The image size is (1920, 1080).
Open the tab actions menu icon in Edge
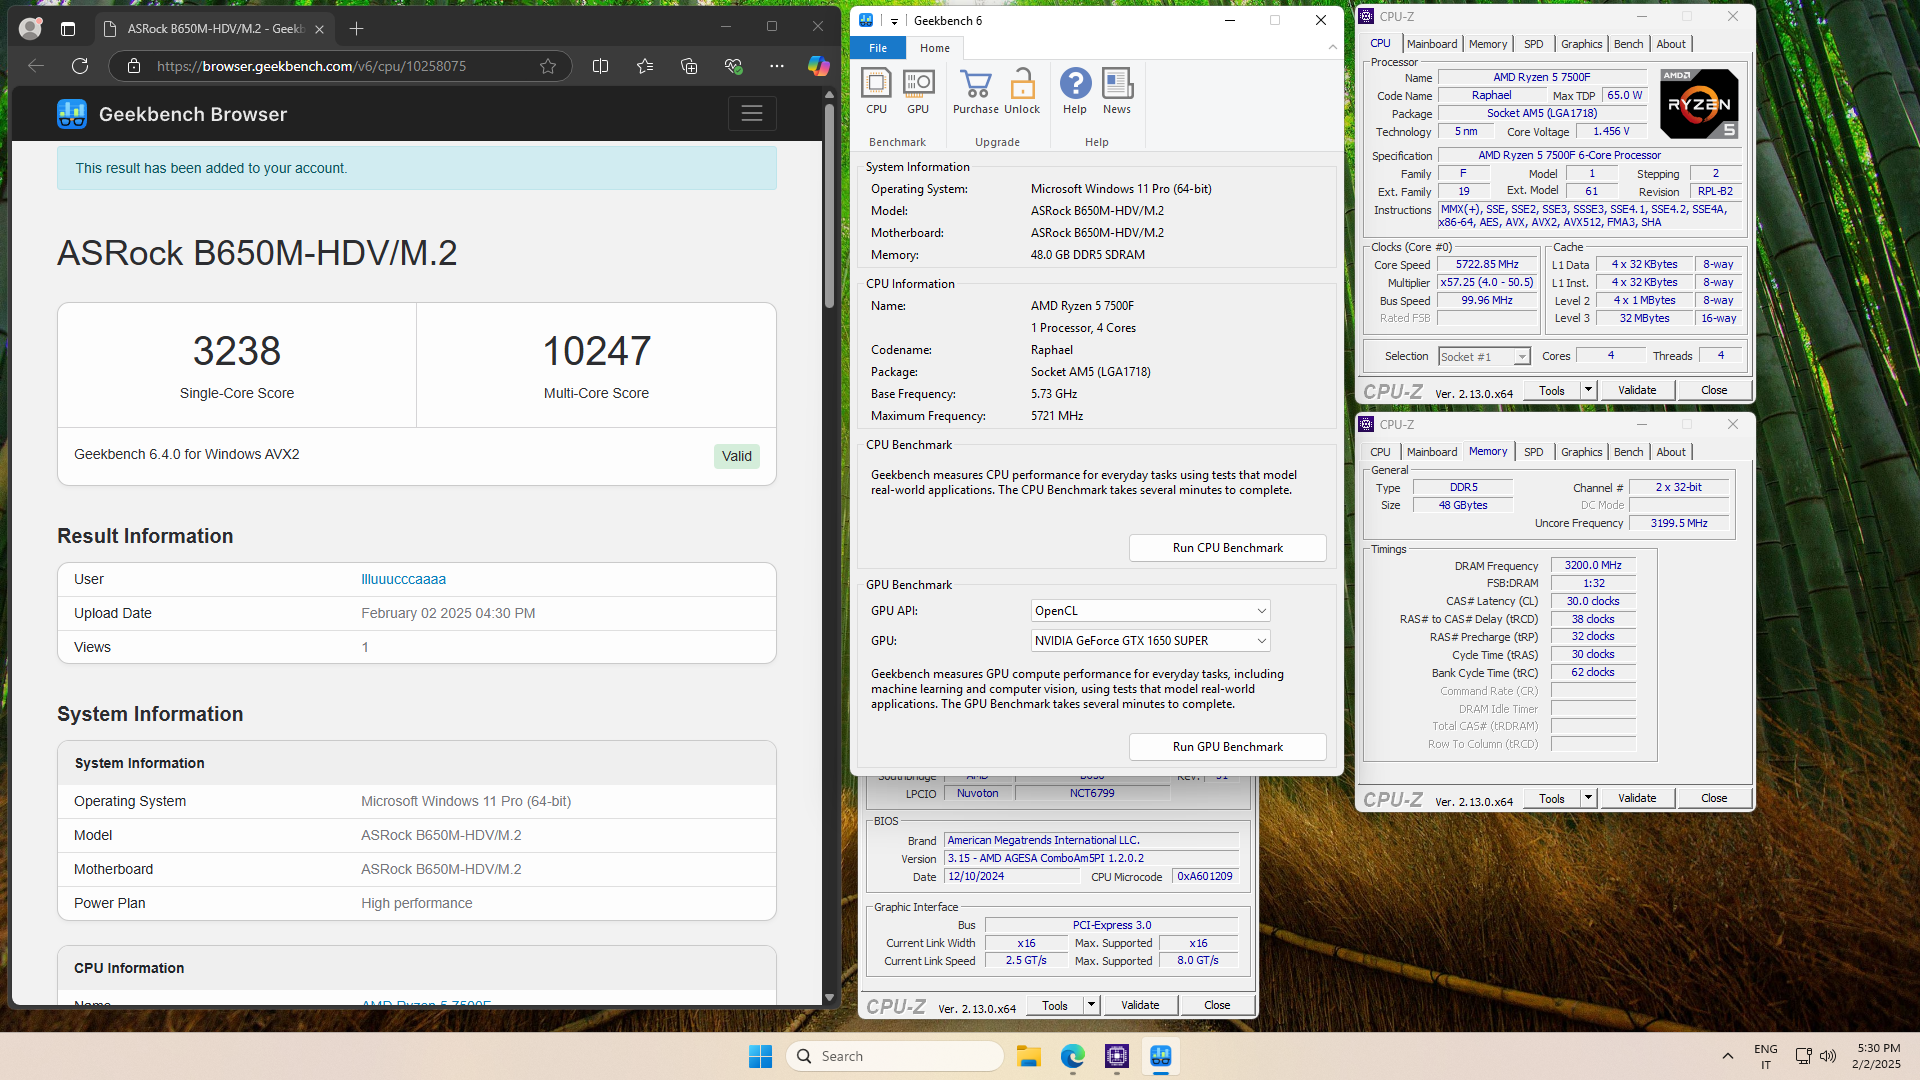(x=68, y=29)
